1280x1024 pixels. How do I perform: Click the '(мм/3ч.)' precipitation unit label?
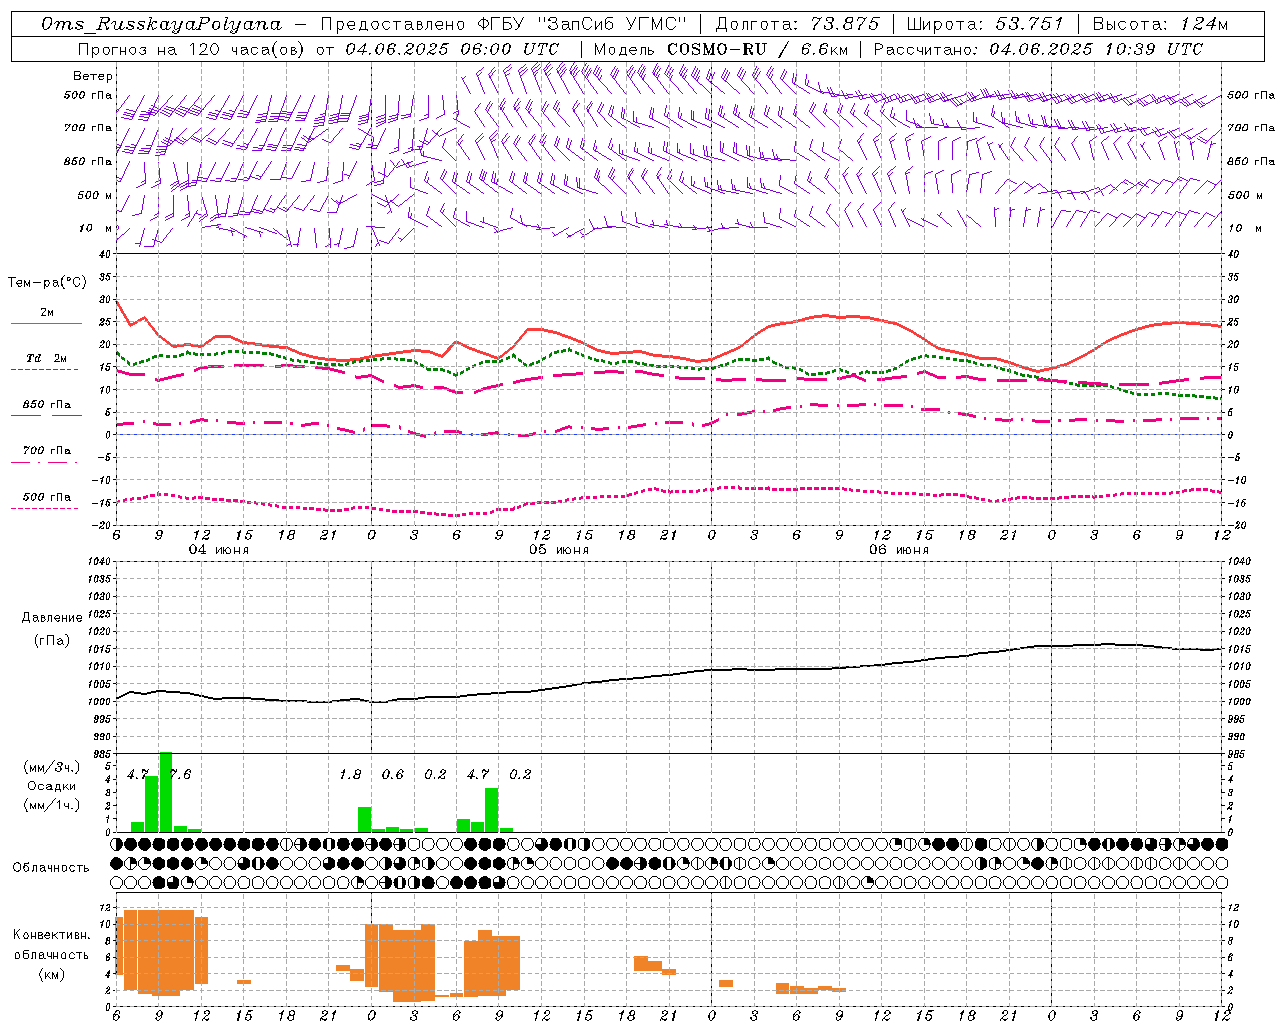51,767
